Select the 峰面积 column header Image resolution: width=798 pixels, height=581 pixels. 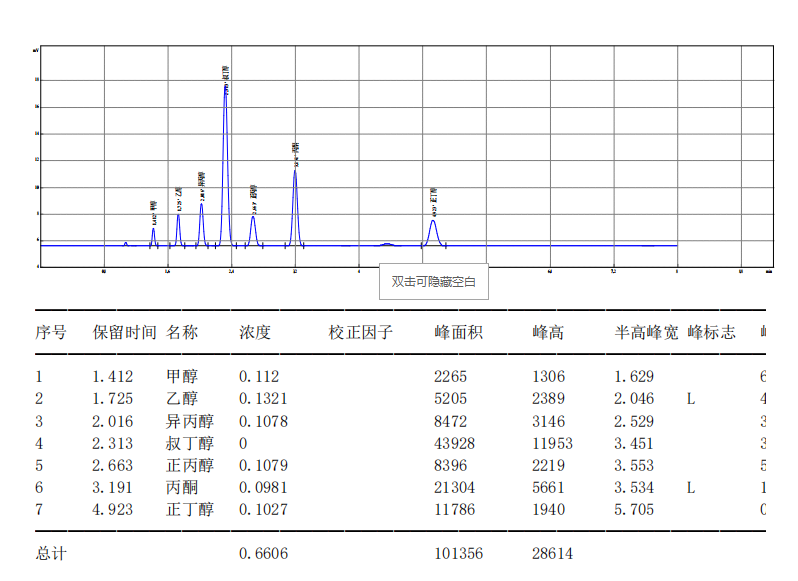coord(458,332)
